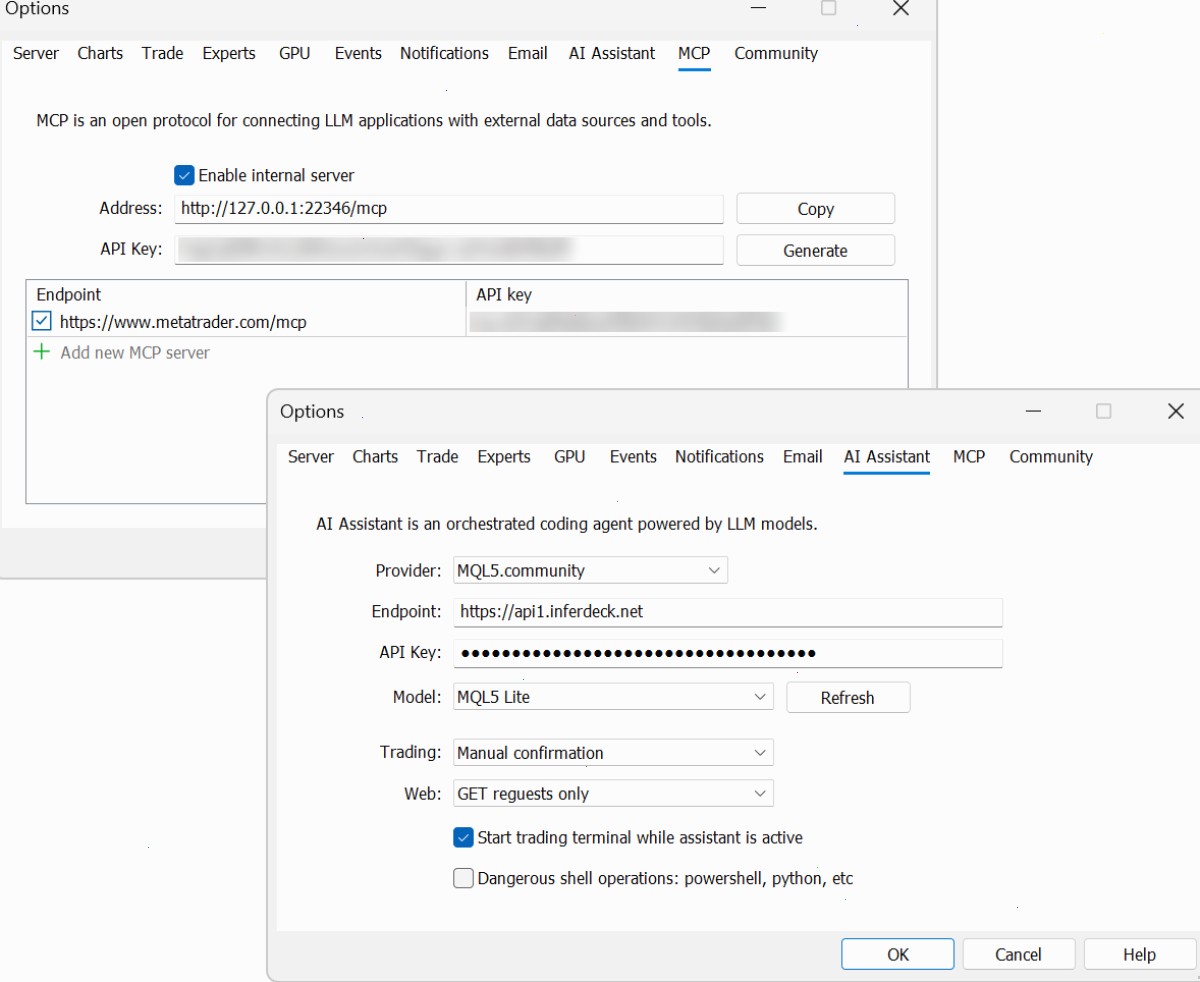Expand the Model dropdown MQL5 Lite
The width and height of the screenshot is (1200, 982).
(614, 697)
